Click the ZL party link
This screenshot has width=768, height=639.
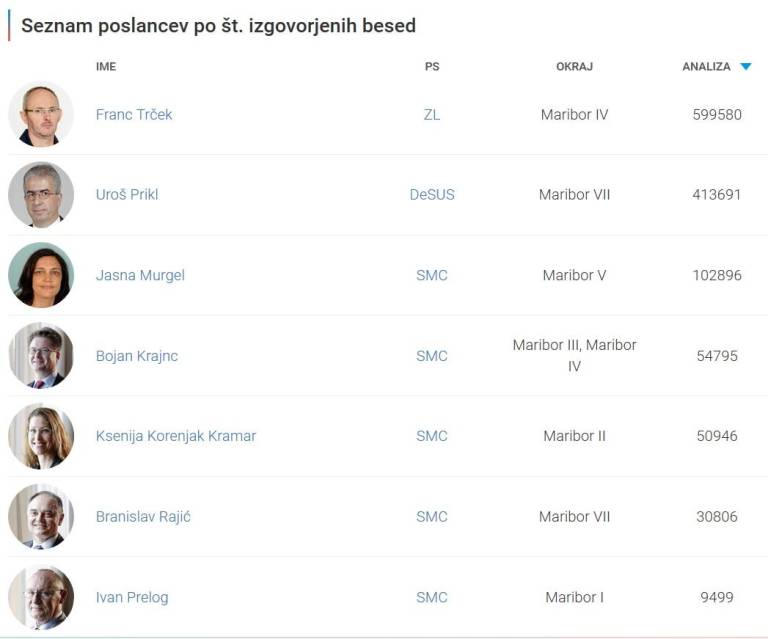(x=432, y=115)
